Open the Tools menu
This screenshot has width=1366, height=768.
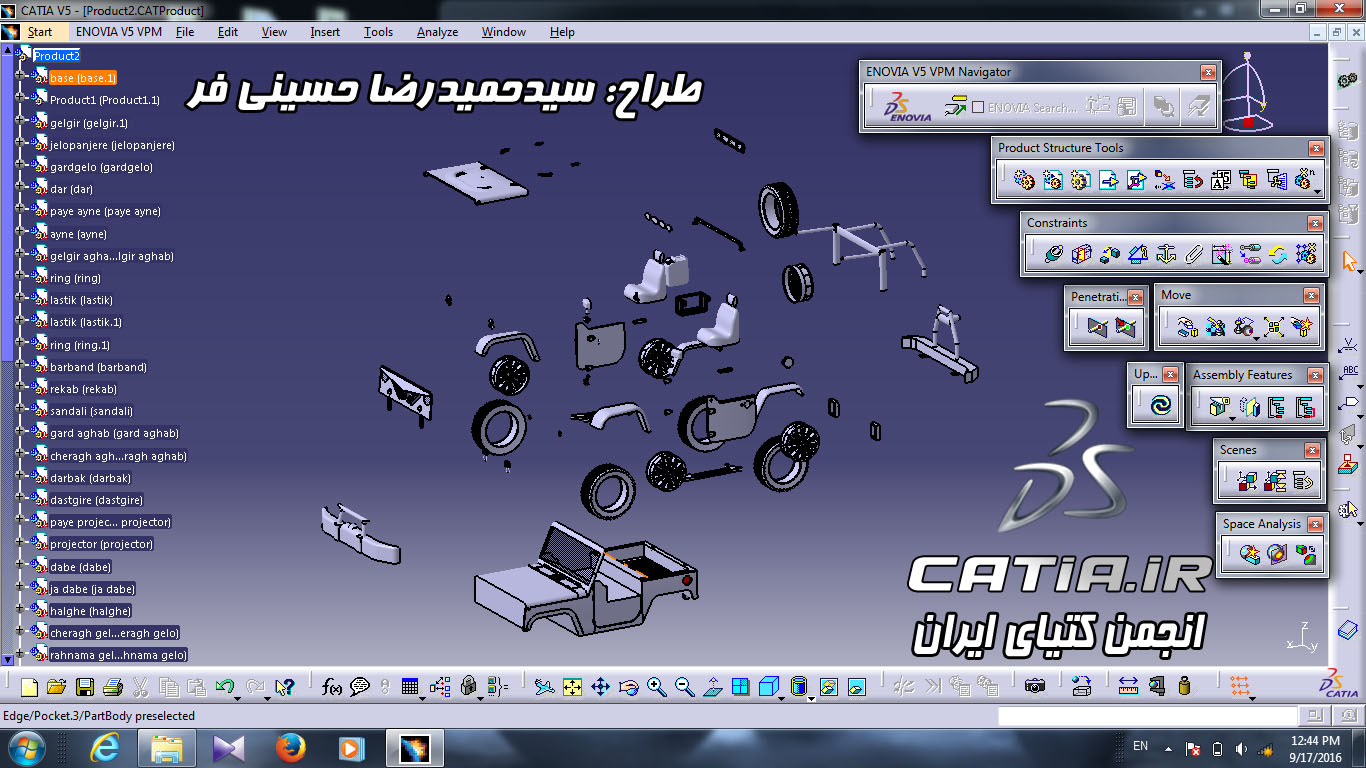(x=378, y=32)
